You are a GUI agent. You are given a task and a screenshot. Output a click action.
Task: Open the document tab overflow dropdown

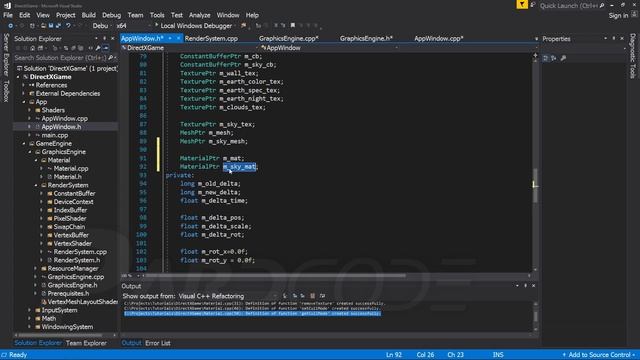click(536, 39)
